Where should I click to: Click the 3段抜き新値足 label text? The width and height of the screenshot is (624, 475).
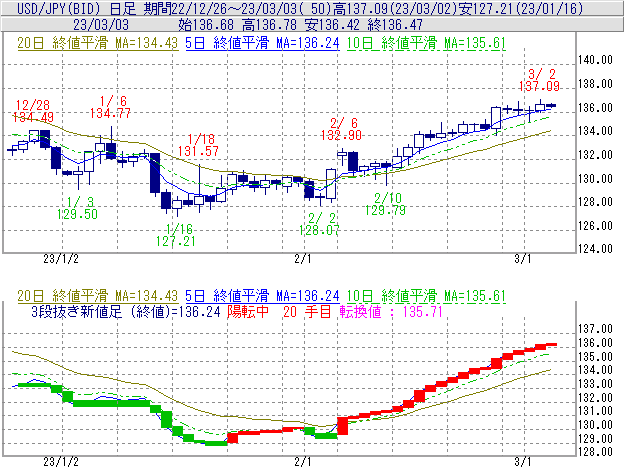point(76,311)
